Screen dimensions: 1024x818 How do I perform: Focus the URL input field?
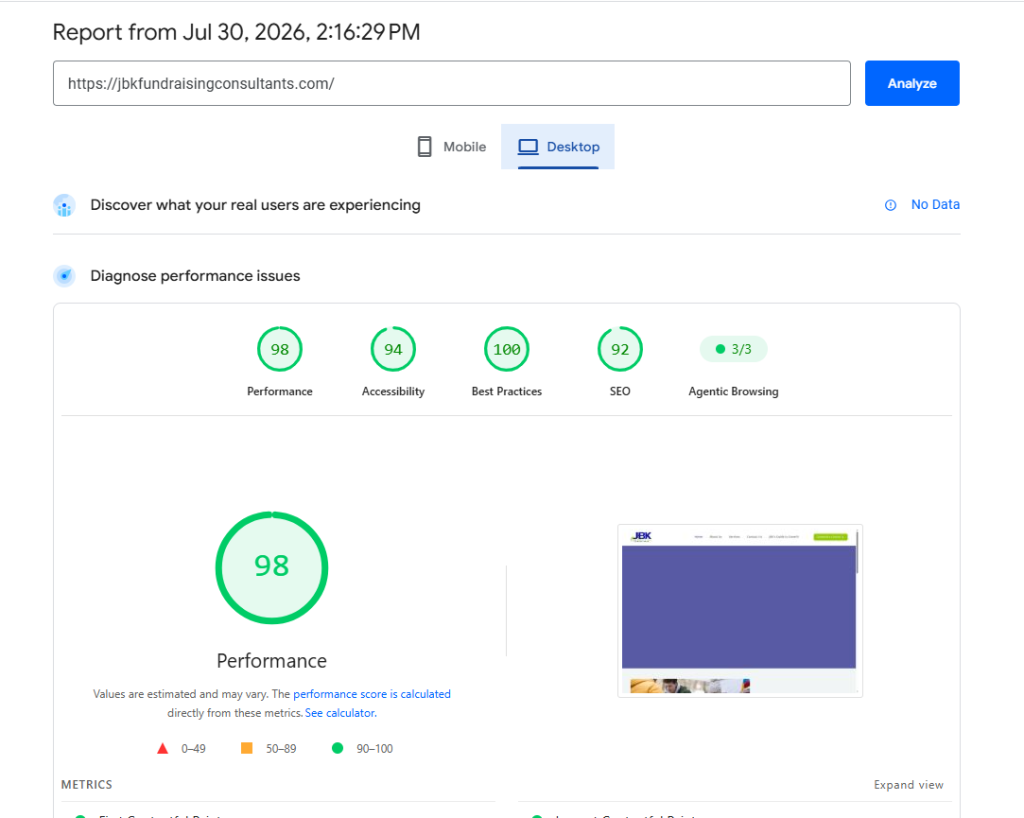[x=451, y=83]
